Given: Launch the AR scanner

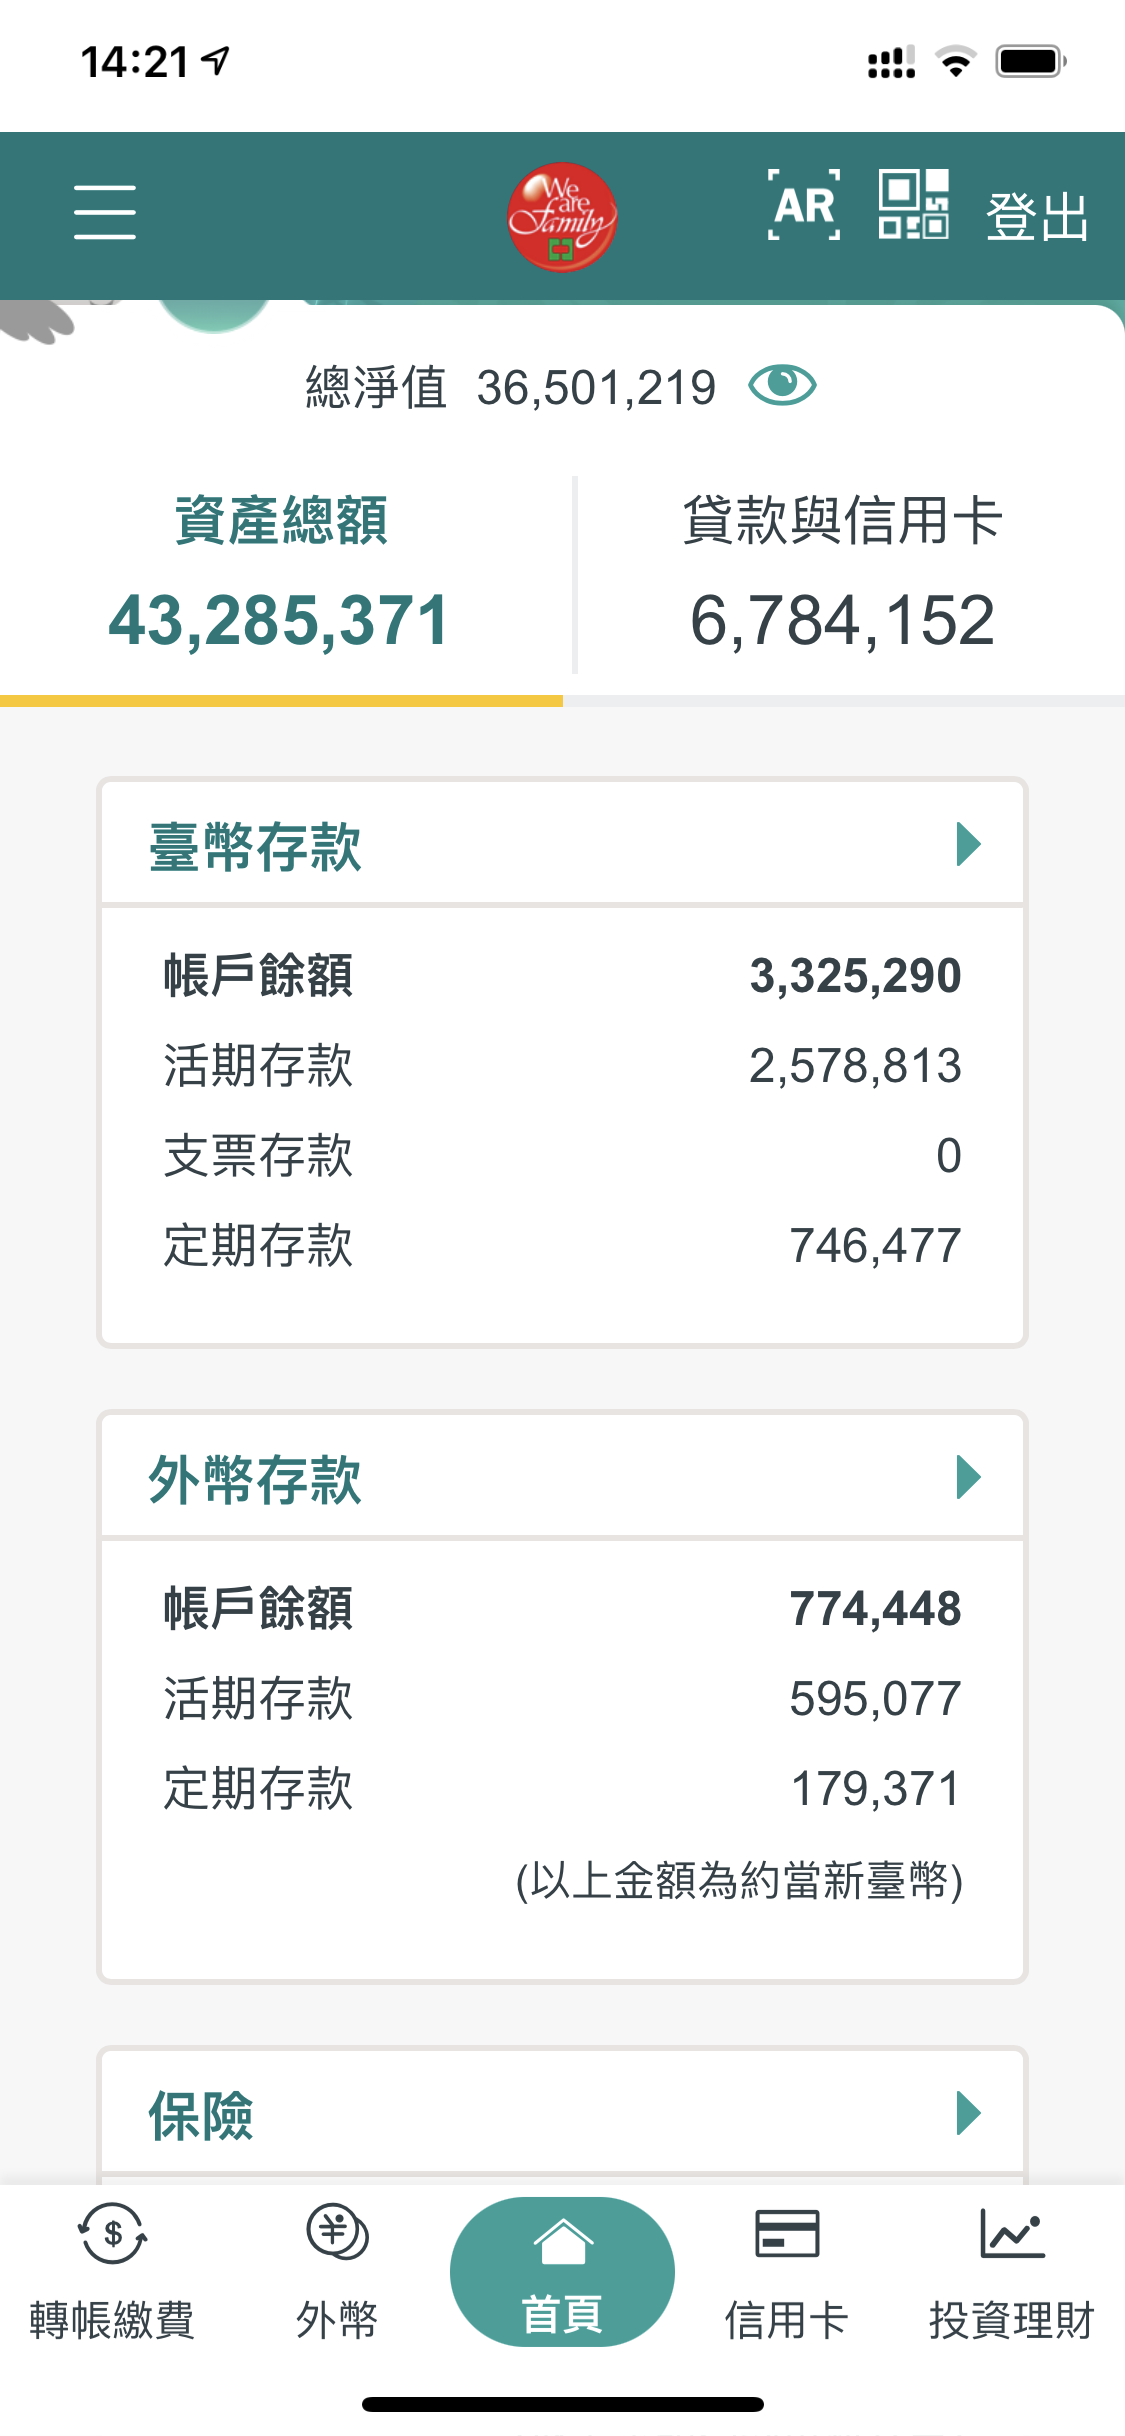Looking at the screenshot, I should click(x=804, y=206).
